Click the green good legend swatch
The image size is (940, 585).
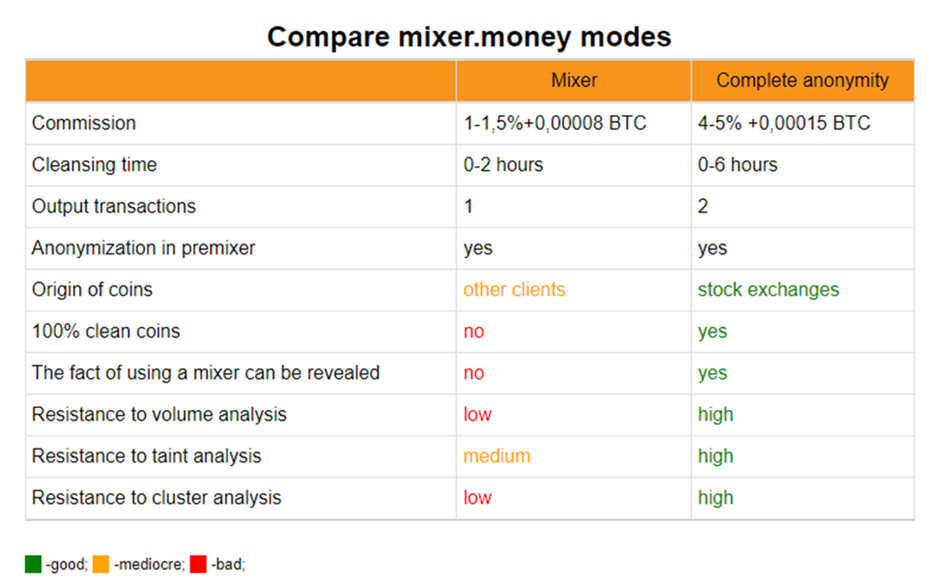click(33, 564)
